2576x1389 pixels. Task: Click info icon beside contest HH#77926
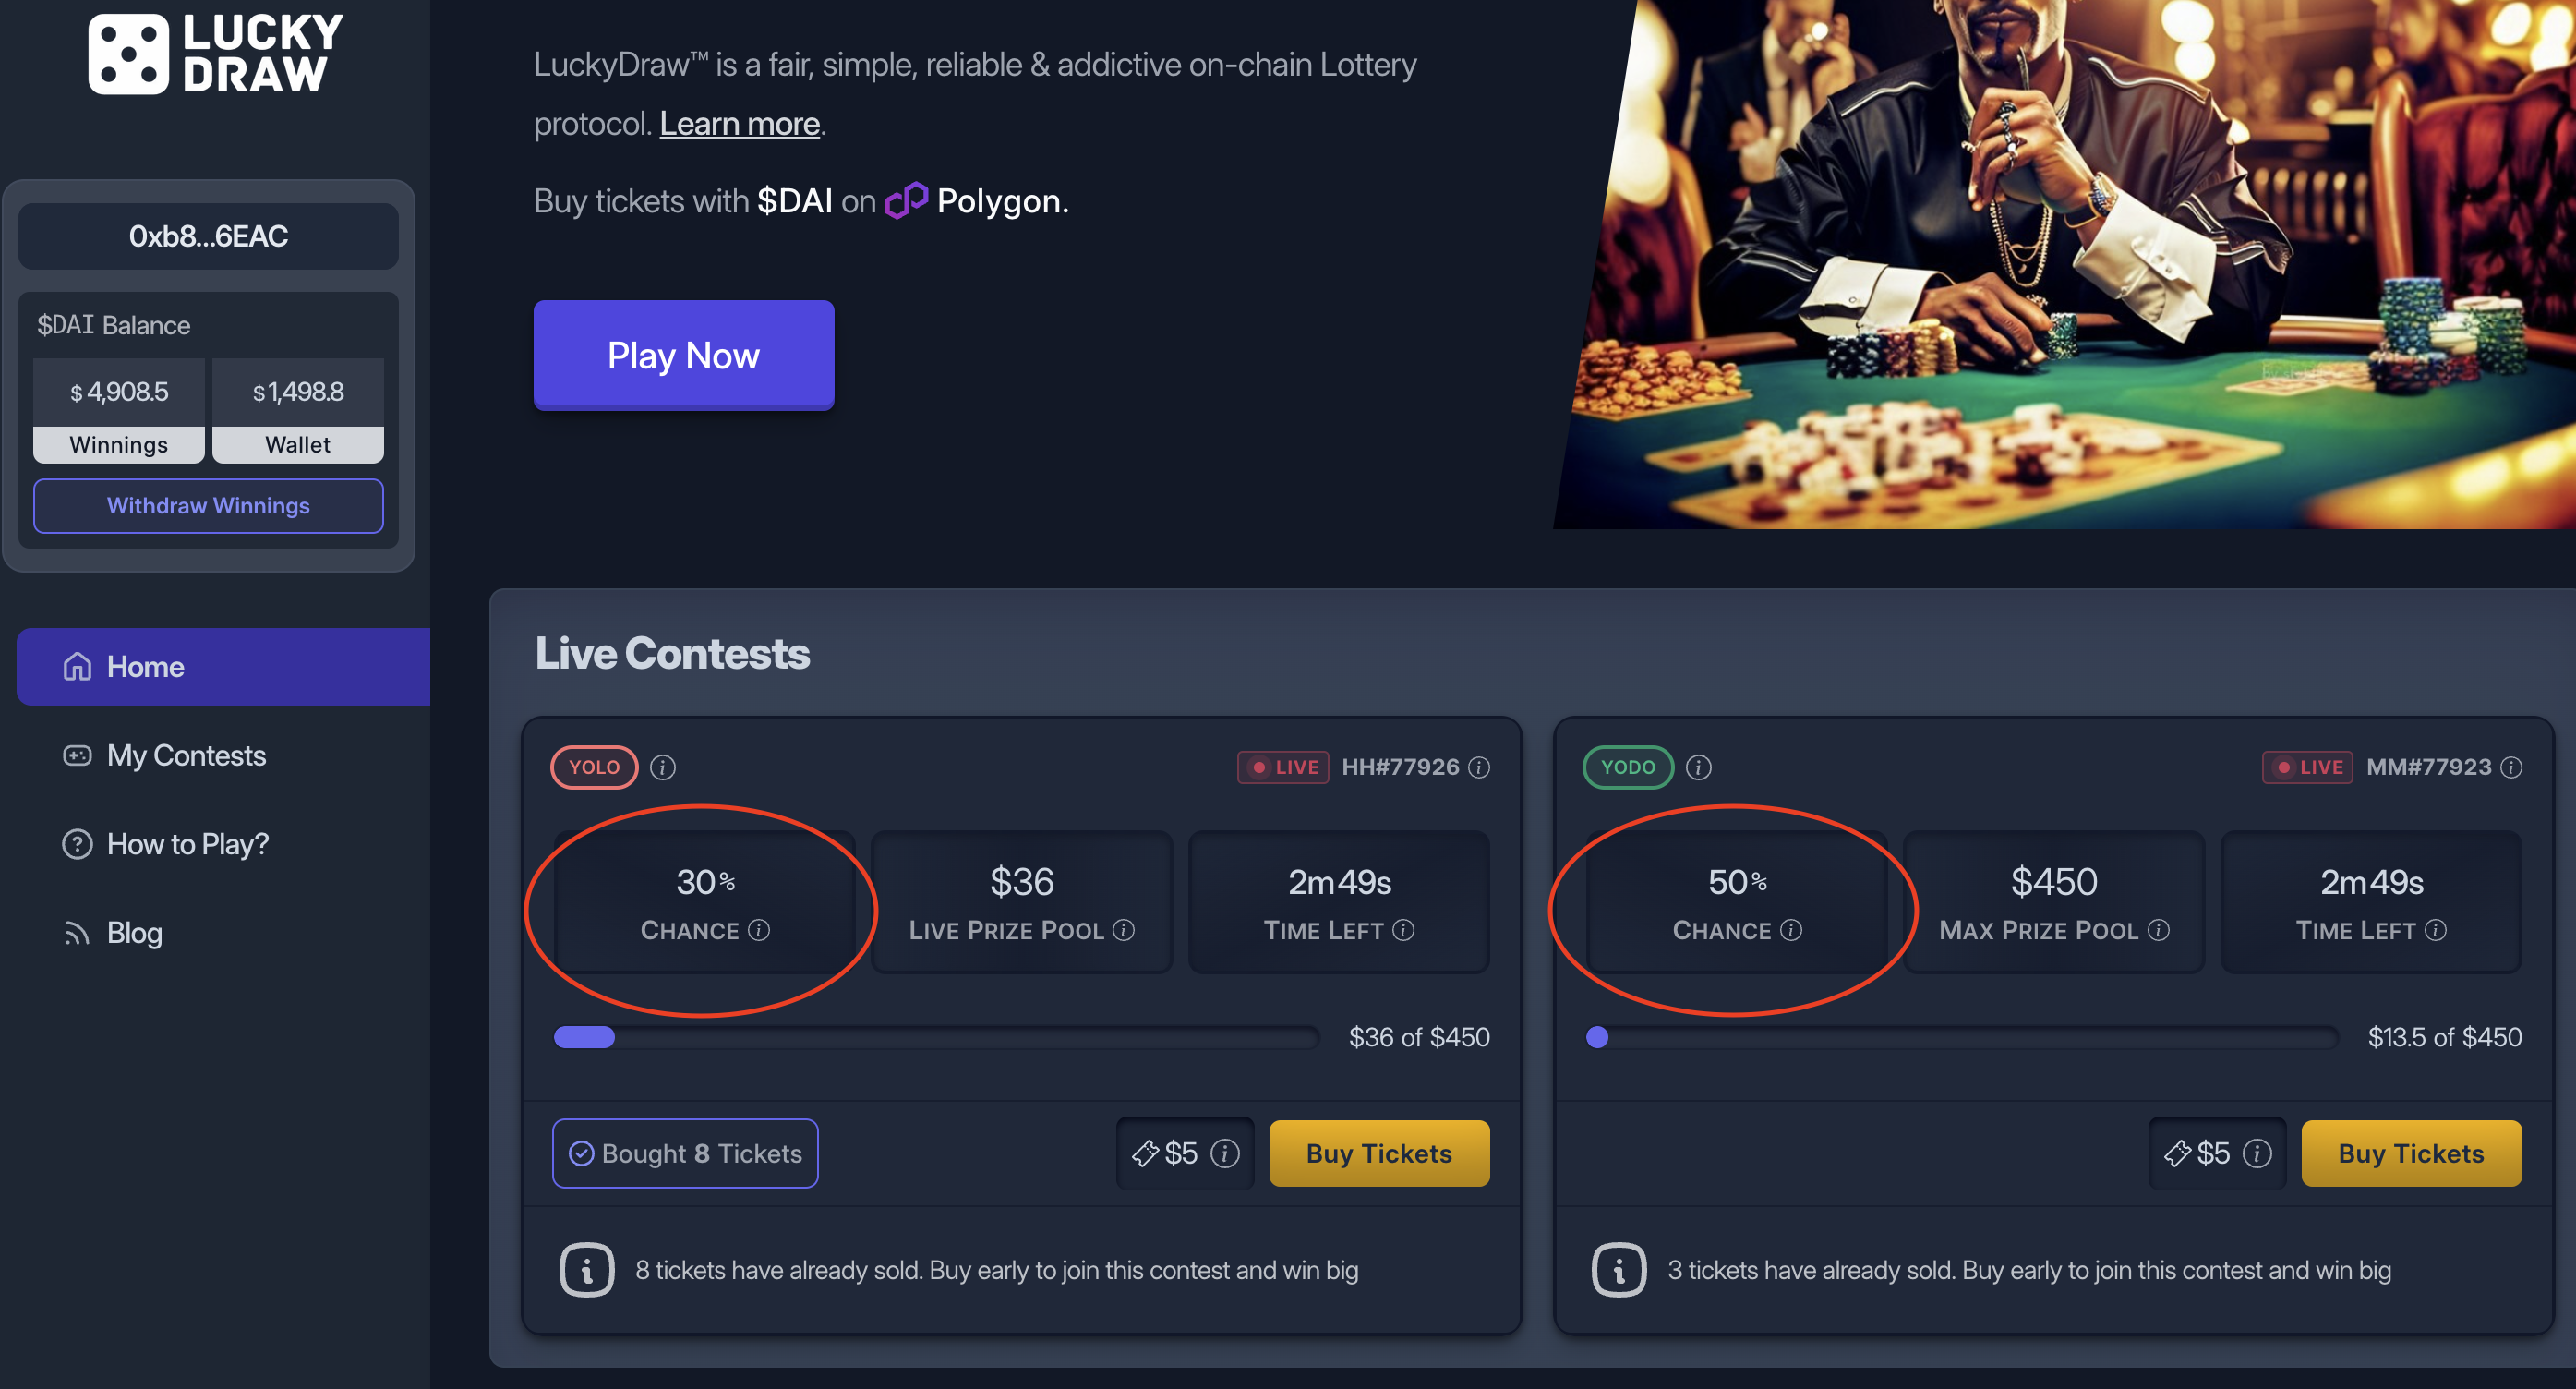point(1479,767)
